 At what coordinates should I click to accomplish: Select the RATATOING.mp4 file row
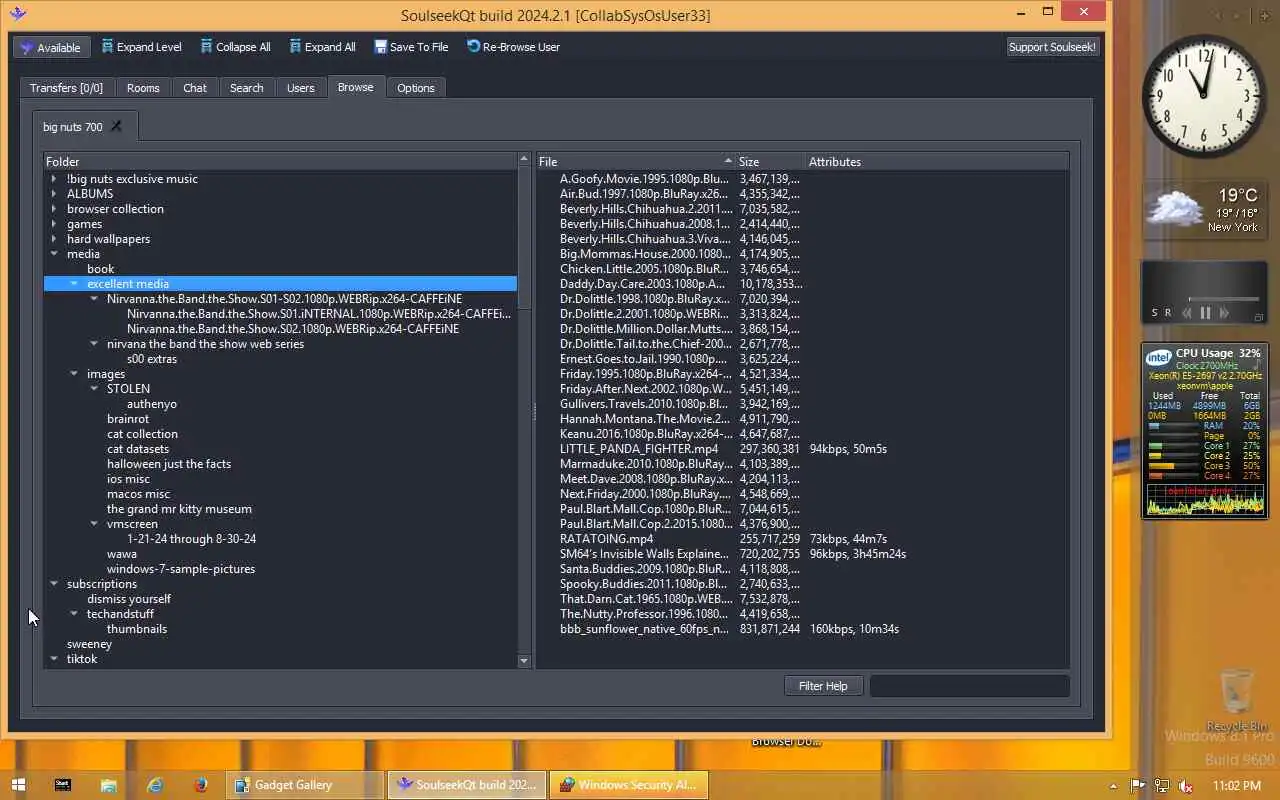click(x=802, y=539)
